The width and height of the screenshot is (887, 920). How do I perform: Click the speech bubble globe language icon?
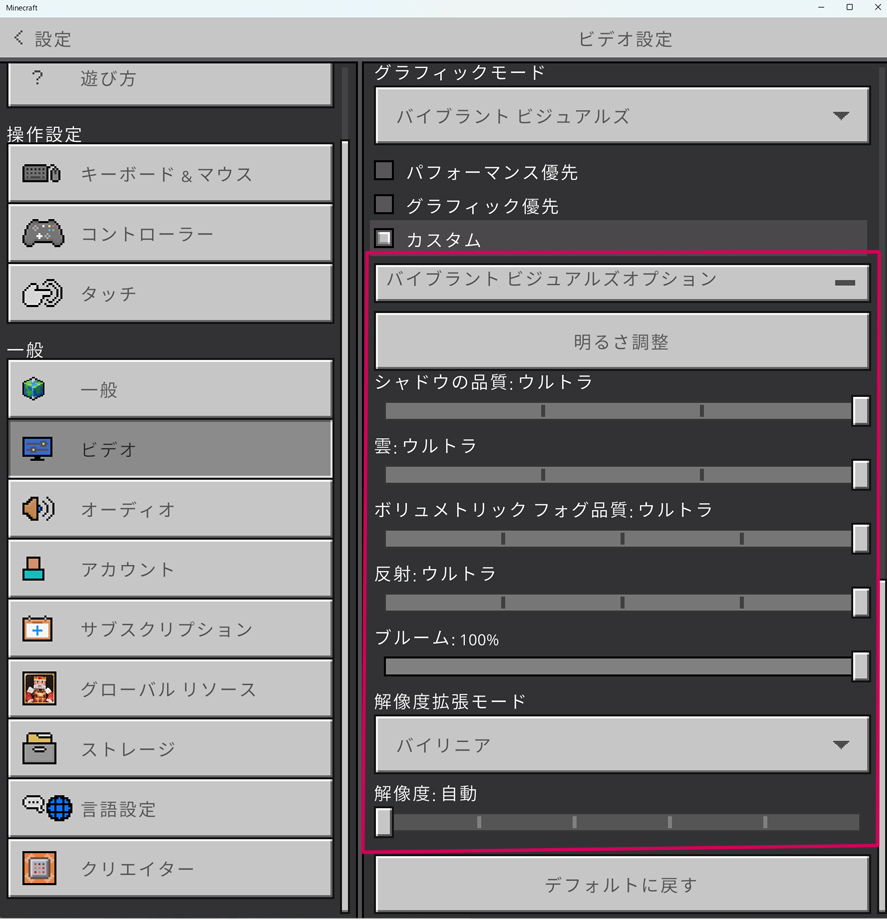pos(48,808)
